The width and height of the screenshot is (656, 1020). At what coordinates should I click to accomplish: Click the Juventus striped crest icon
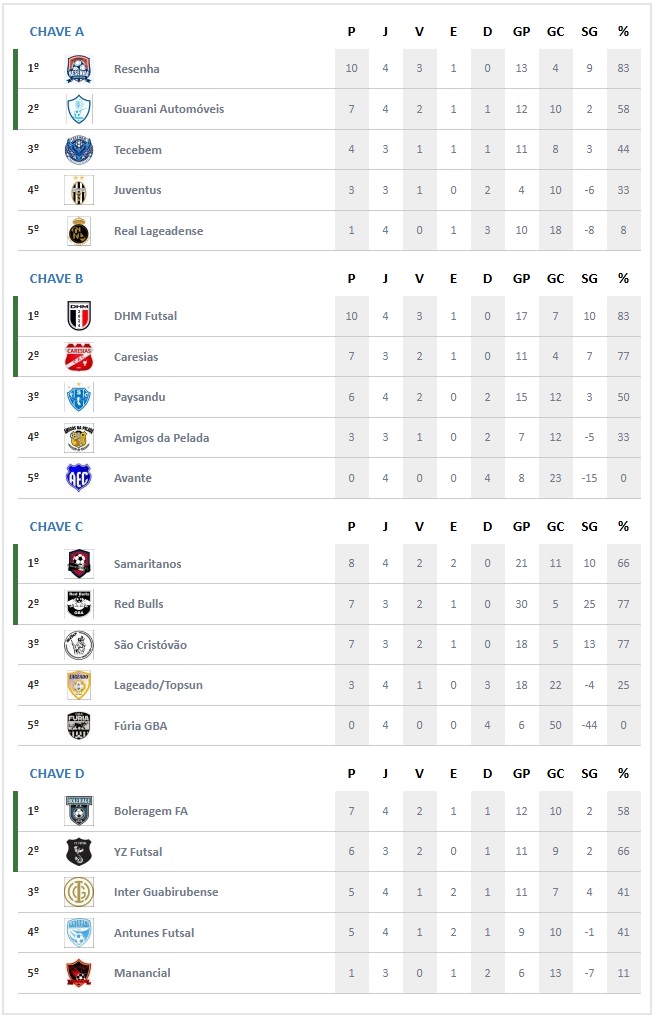pos(79,190)
